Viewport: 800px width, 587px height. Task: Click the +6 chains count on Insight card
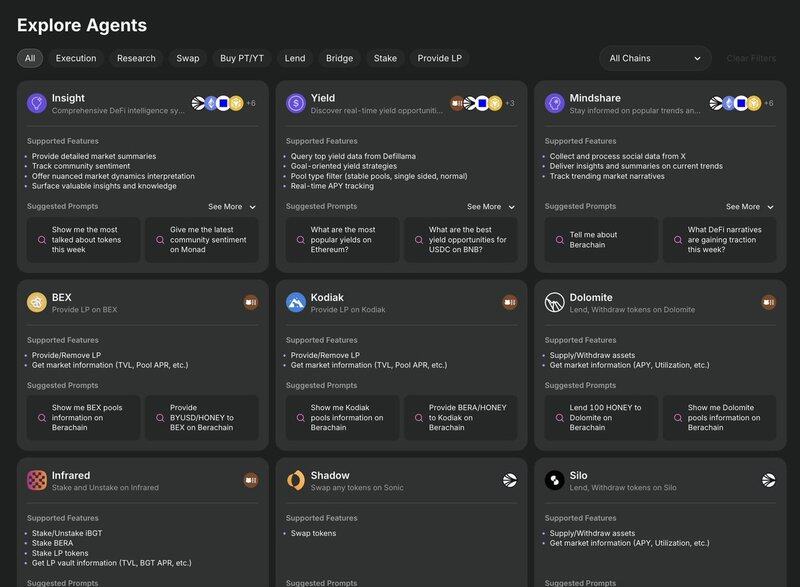click(x=251, y=104)
